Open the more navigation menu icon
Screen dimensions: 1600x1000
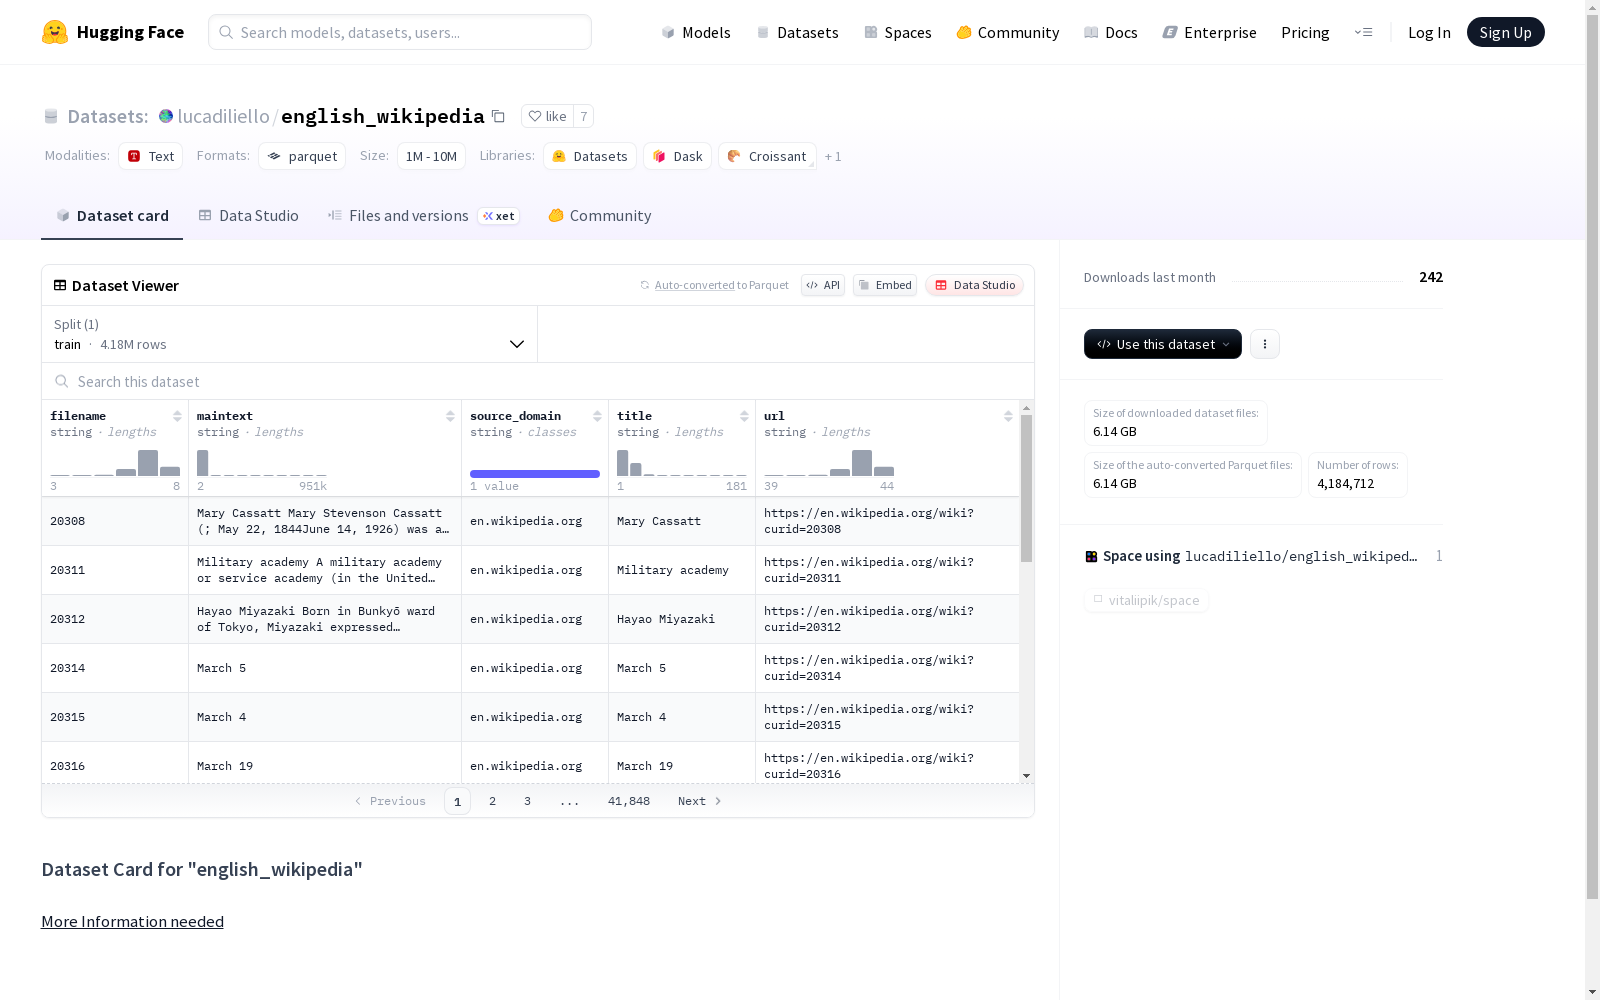(1363, 32)
